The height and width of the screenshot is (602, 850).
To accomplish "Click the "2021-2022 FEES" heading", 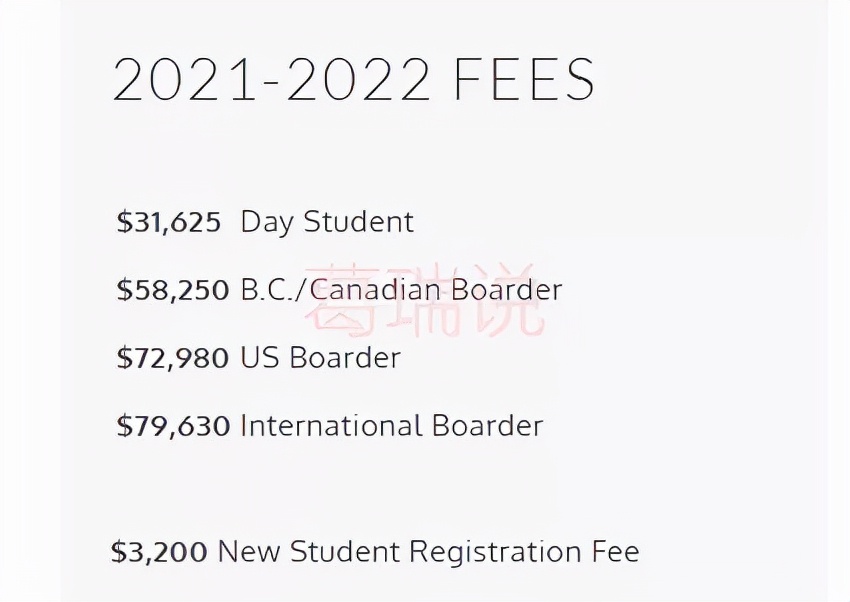I will 354,80.
